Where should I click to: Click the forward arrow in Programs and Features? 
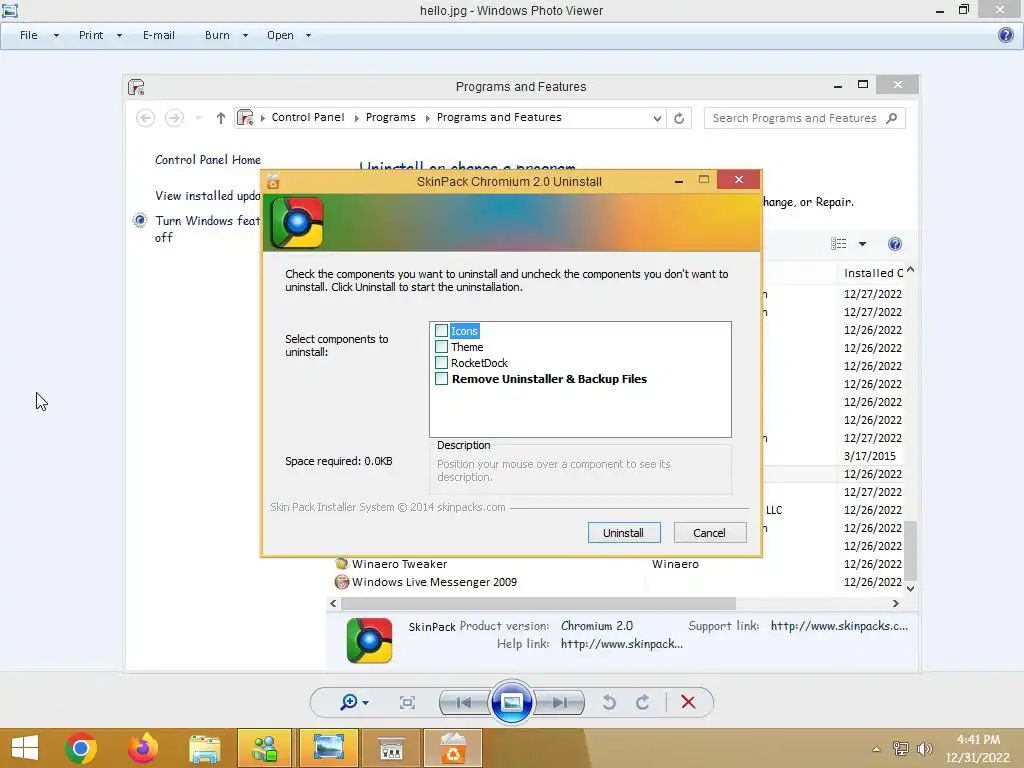pos(174,118)
